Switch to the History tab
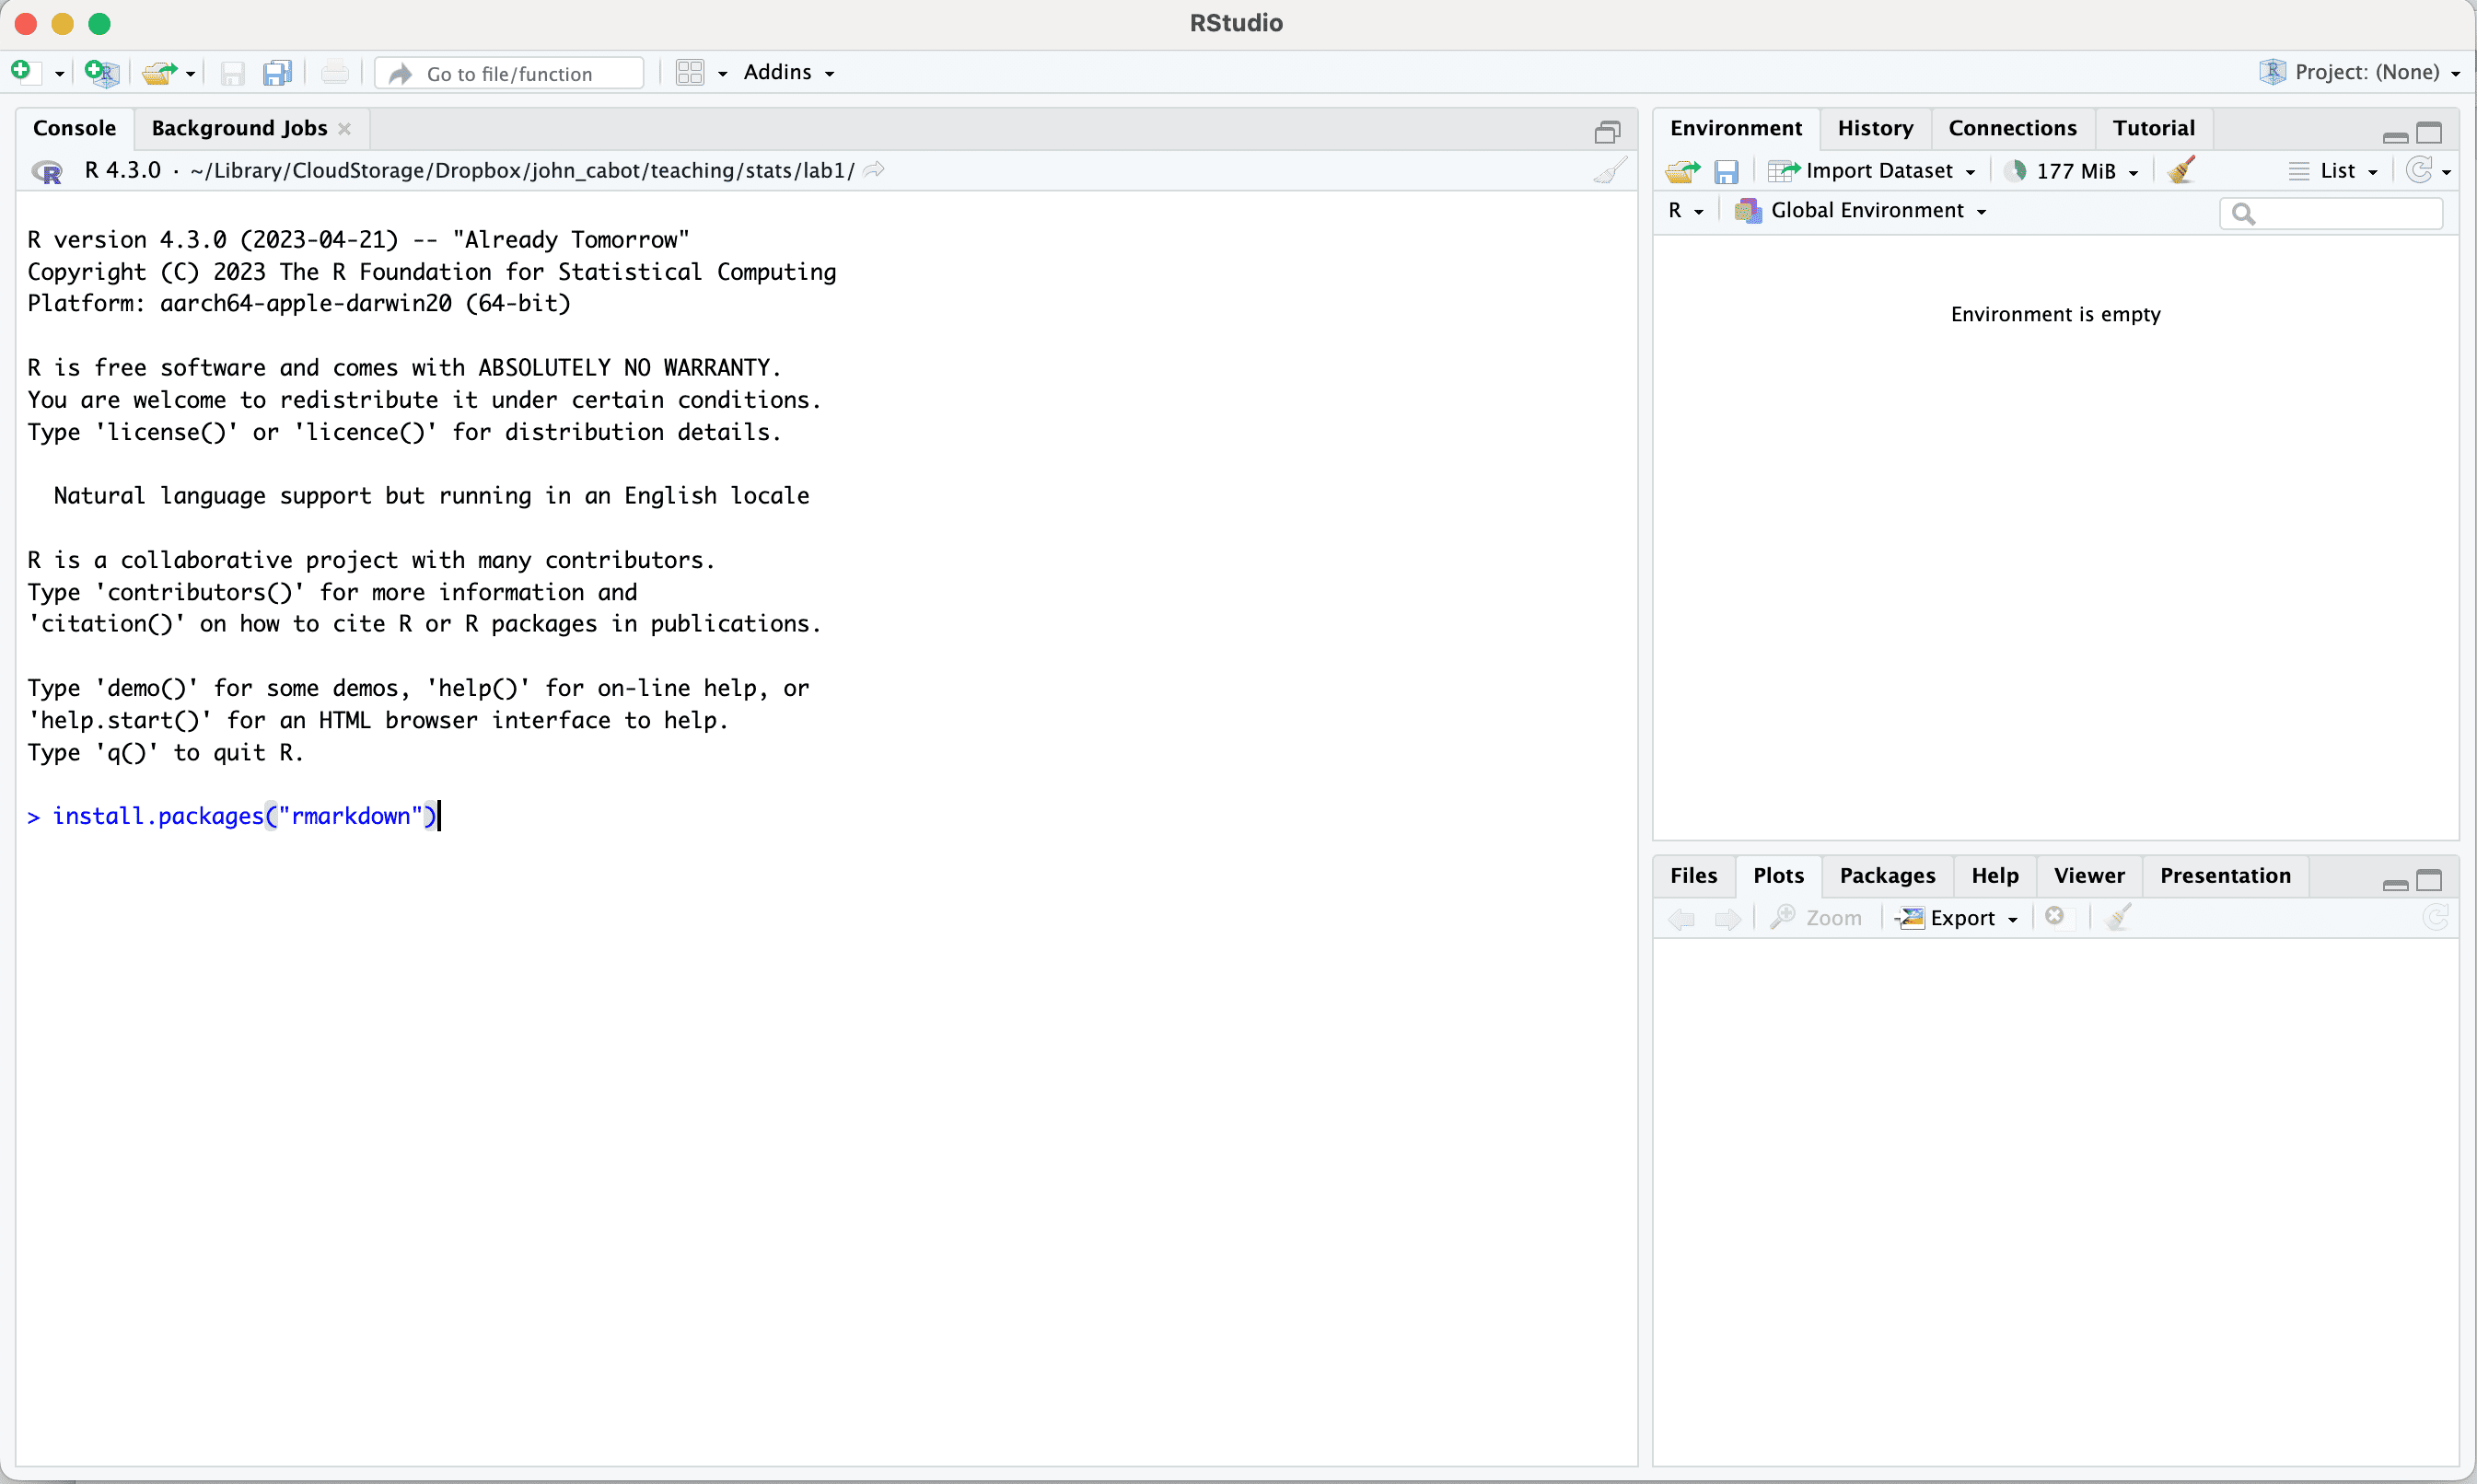Image resolution: width=2477 pixels, height=1484 pixels. click(1874, 128)
